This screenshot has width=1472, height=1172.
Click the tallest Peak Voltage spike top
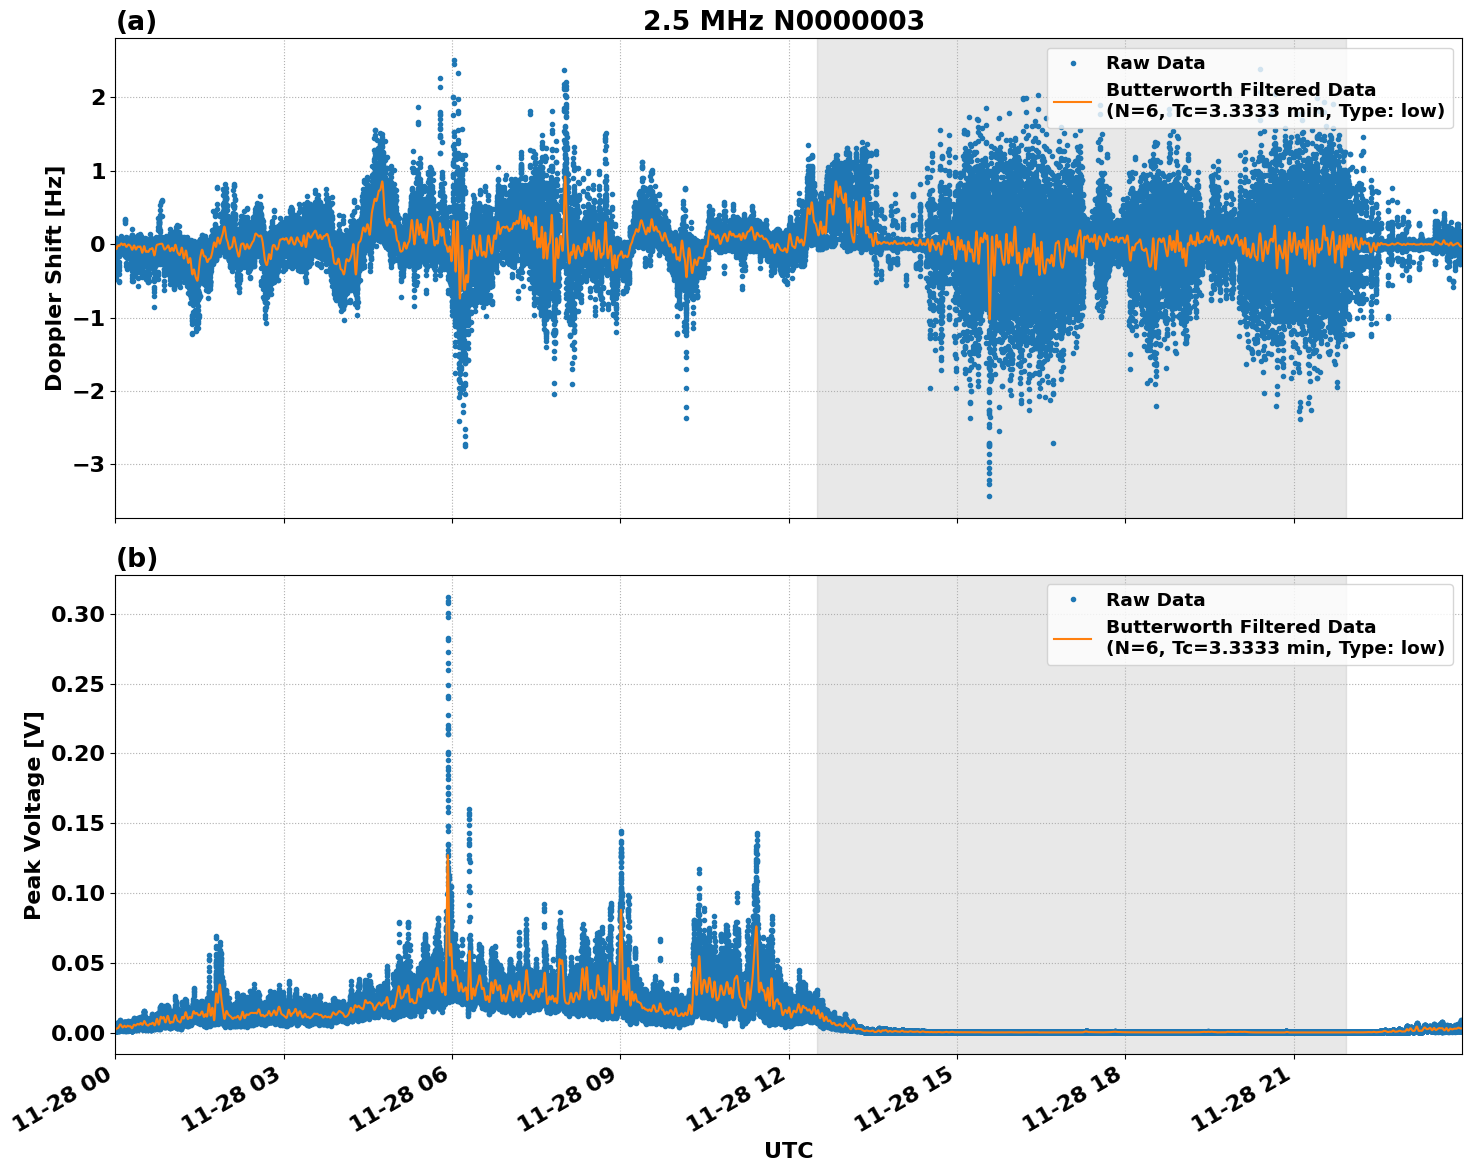point(448,597)
